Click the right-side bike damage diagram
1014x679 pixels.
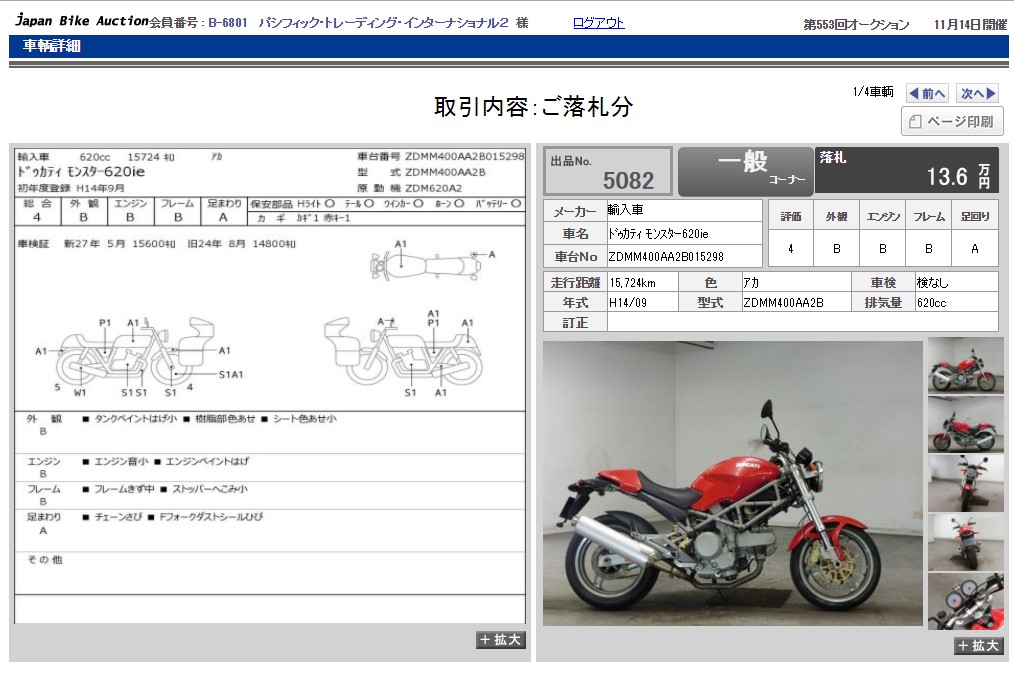pyautogui.click(x=404, y=352)
